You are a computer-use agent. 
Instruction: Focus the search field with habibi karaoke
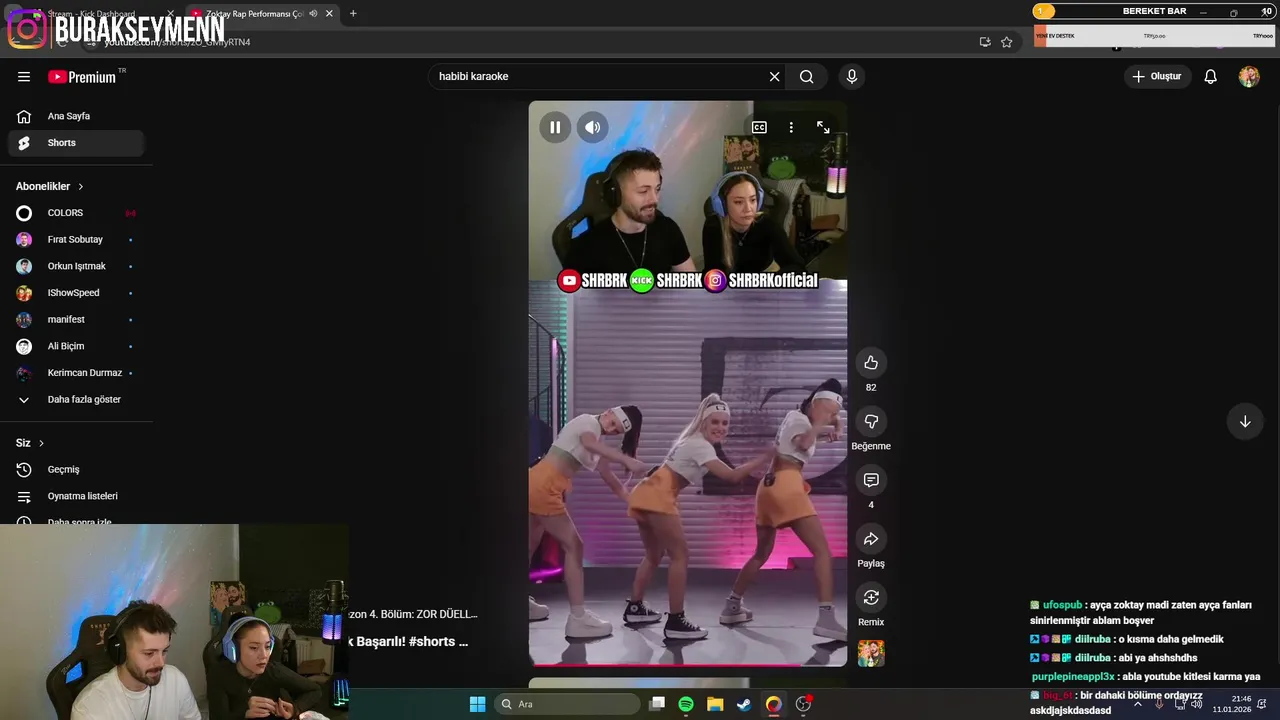(x=600, y=77)
